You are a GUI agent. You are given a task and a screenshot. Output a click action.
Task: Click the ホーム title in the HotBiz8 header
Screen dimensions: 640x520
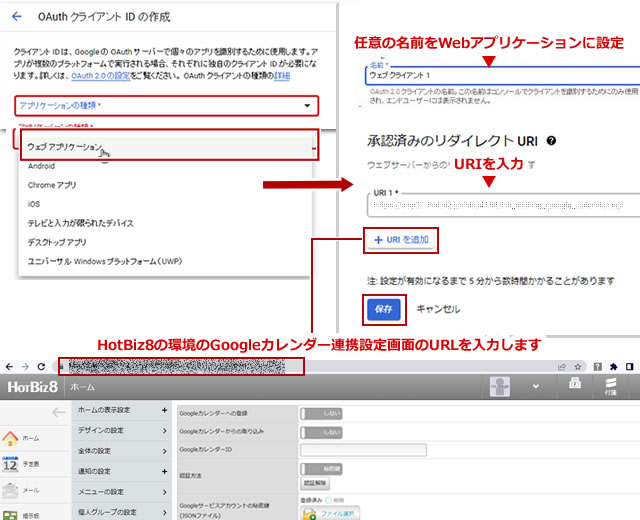pyautogui.click(x=82, y=387)
